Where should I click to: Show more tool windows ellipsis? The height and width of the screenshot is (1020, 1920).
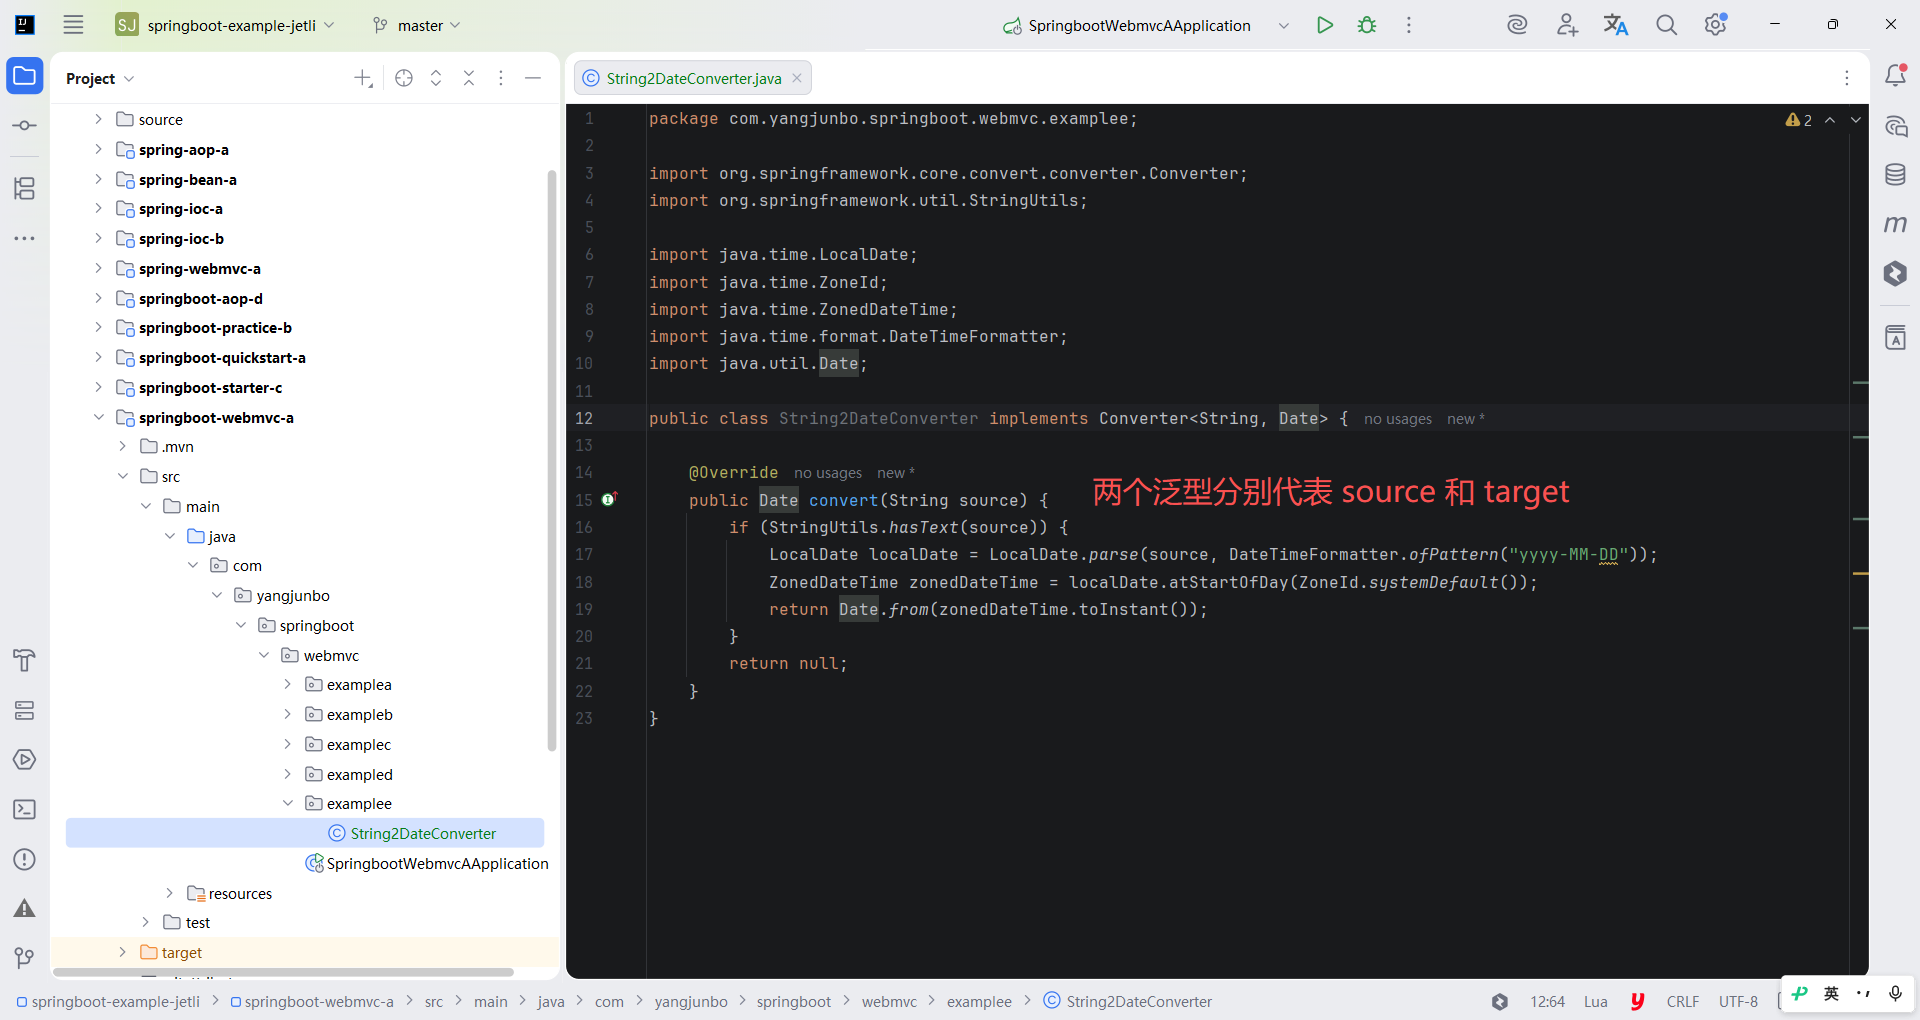point(25,238)
